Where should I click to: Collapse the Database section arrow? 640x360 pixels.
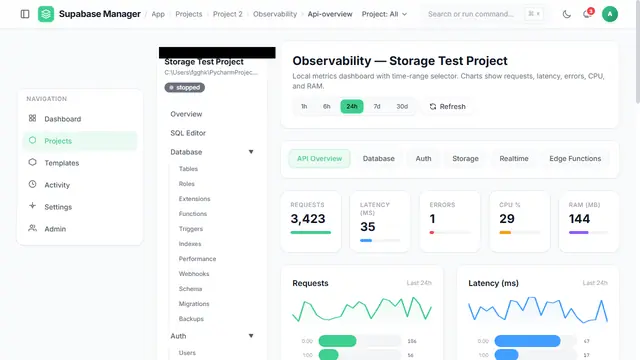tap(251, 152)
